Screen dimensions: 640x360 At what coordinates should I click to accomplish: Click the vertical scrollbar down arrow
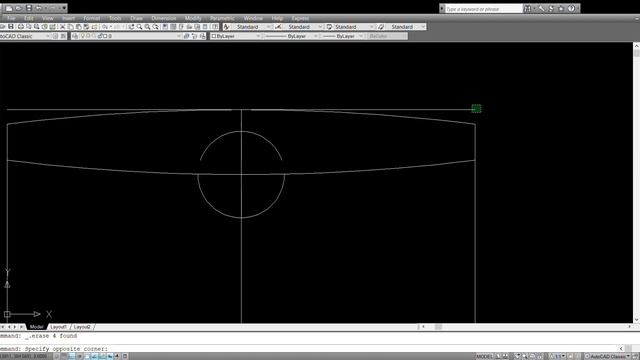636,320
